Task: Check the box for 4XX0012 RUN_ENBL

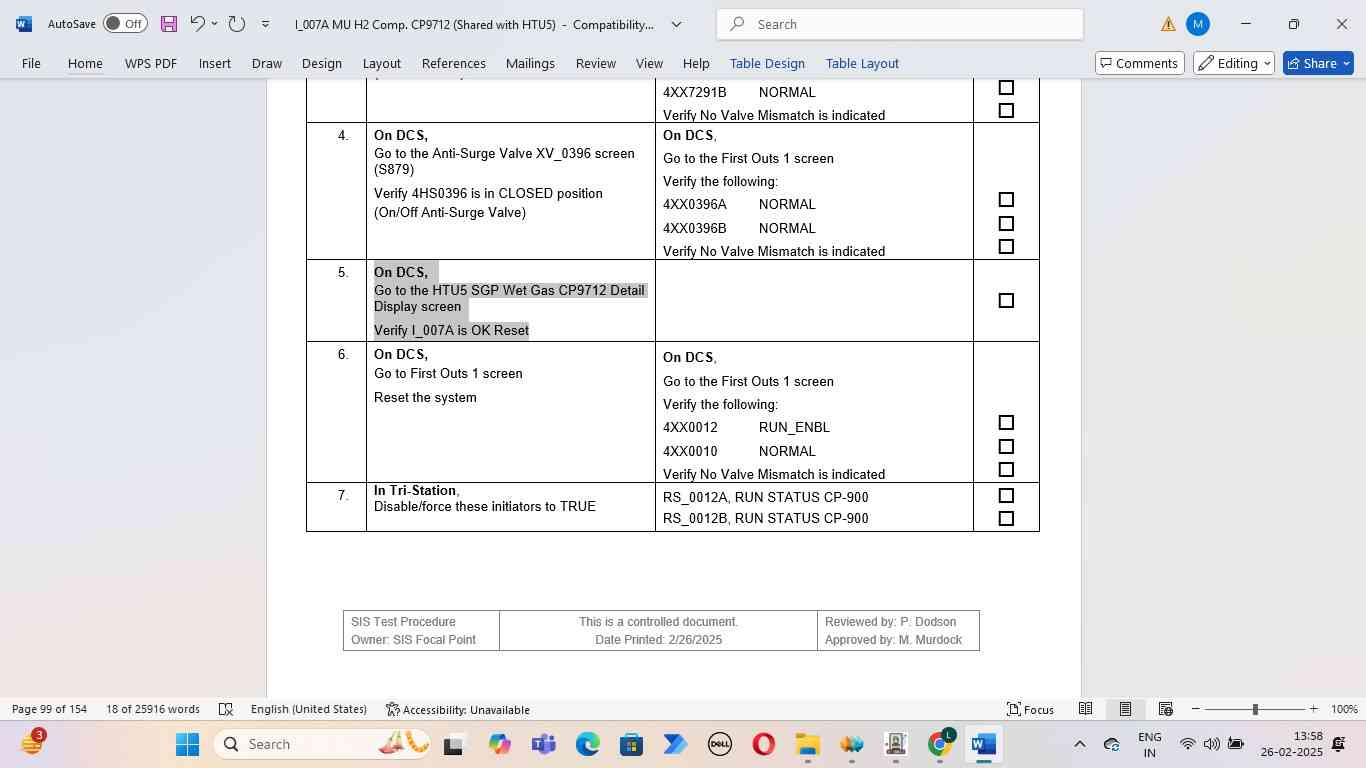Action: [1006, 423]
